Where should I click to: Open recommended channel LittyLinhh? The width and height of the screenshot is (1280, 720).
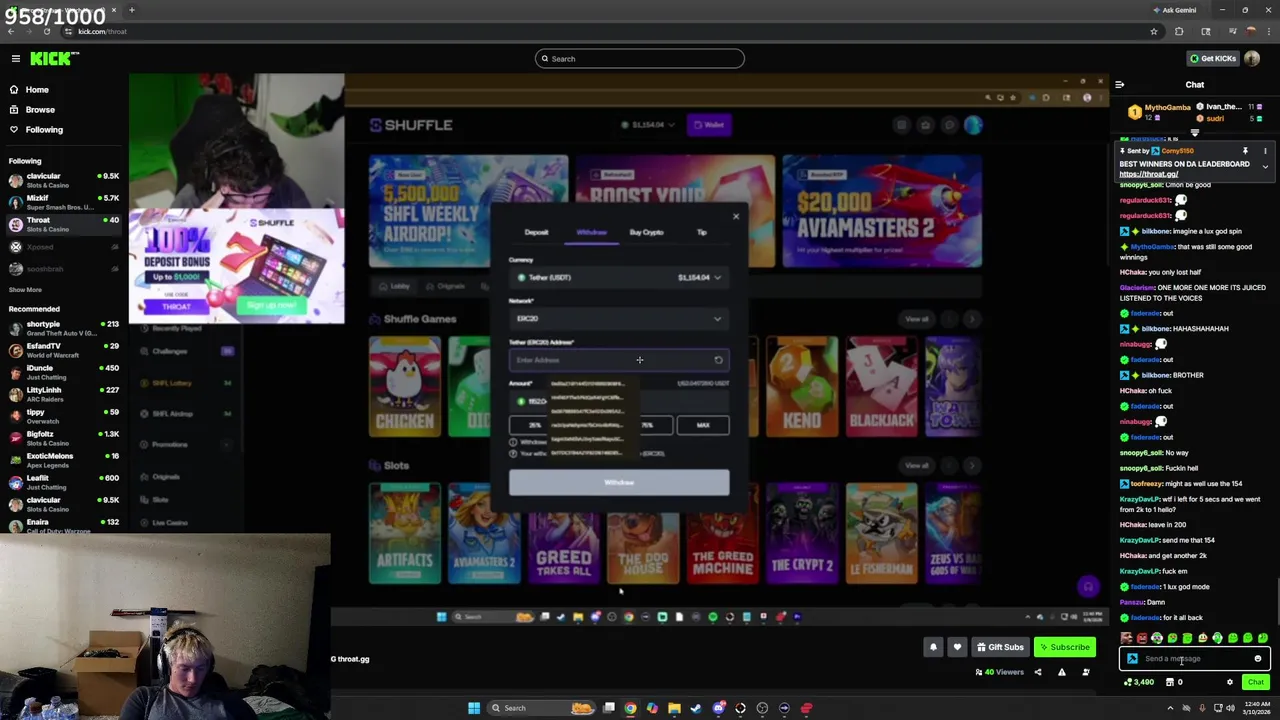coord(62,394)
